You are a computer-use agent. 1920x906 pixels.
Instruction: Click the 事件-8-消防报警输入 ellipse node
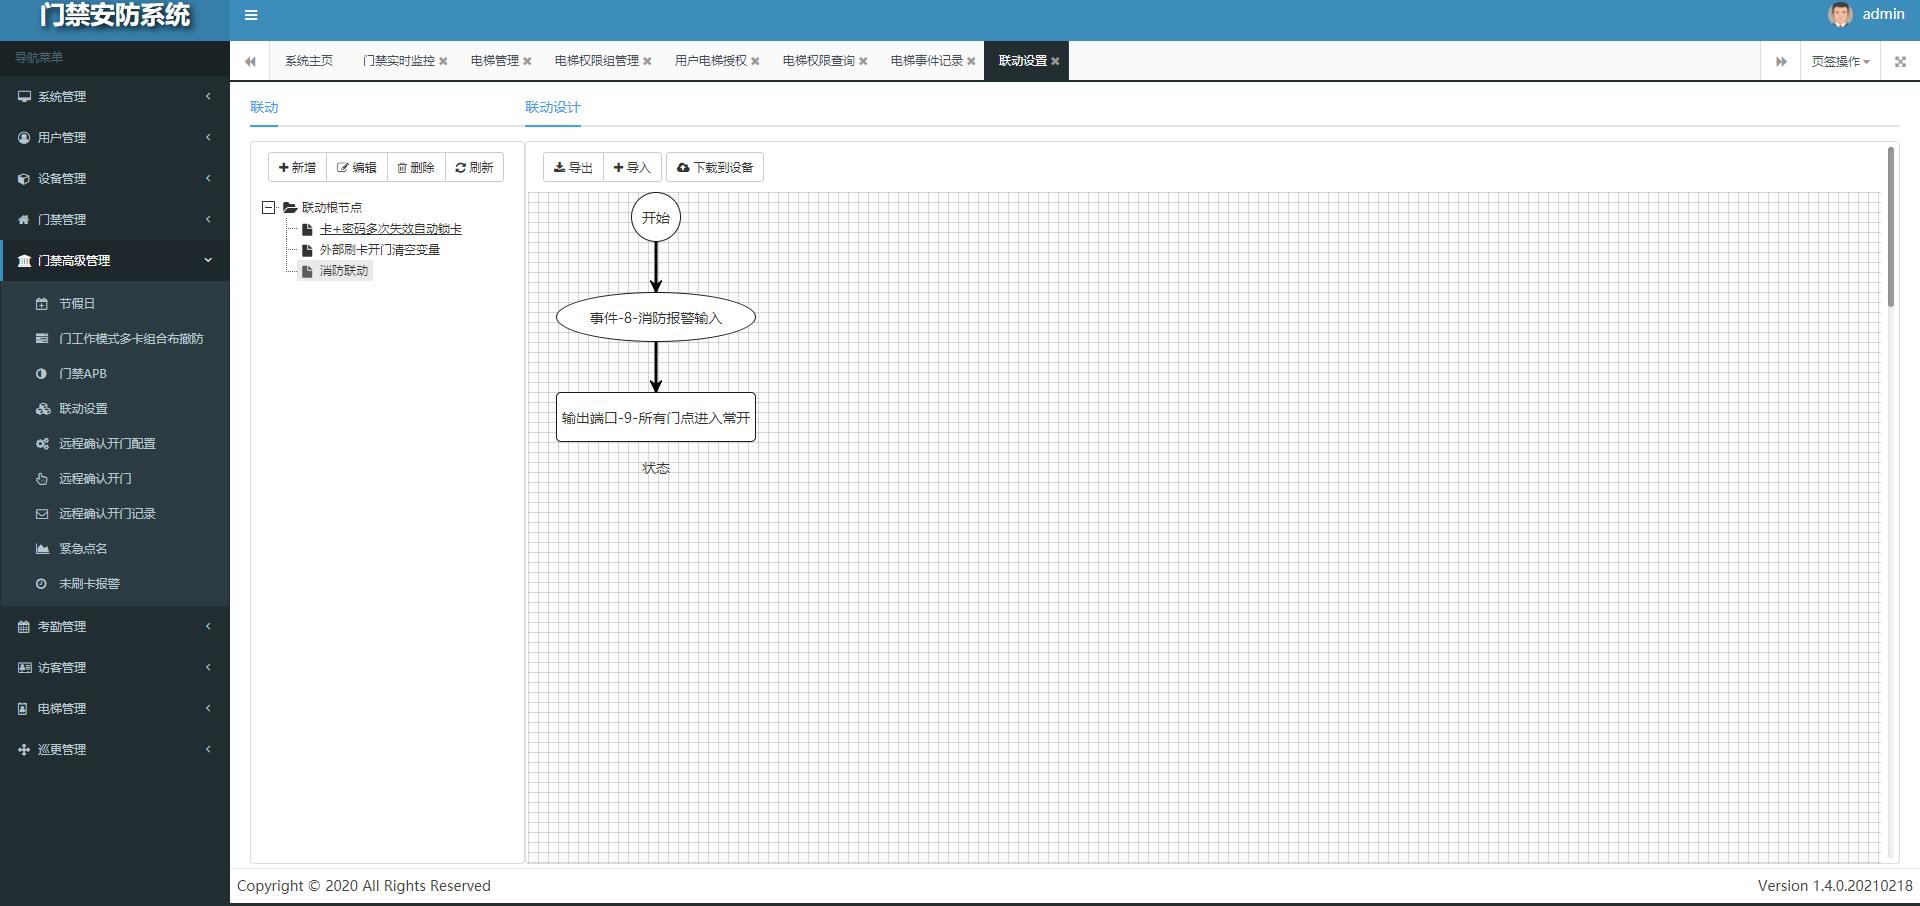(656, 318)
